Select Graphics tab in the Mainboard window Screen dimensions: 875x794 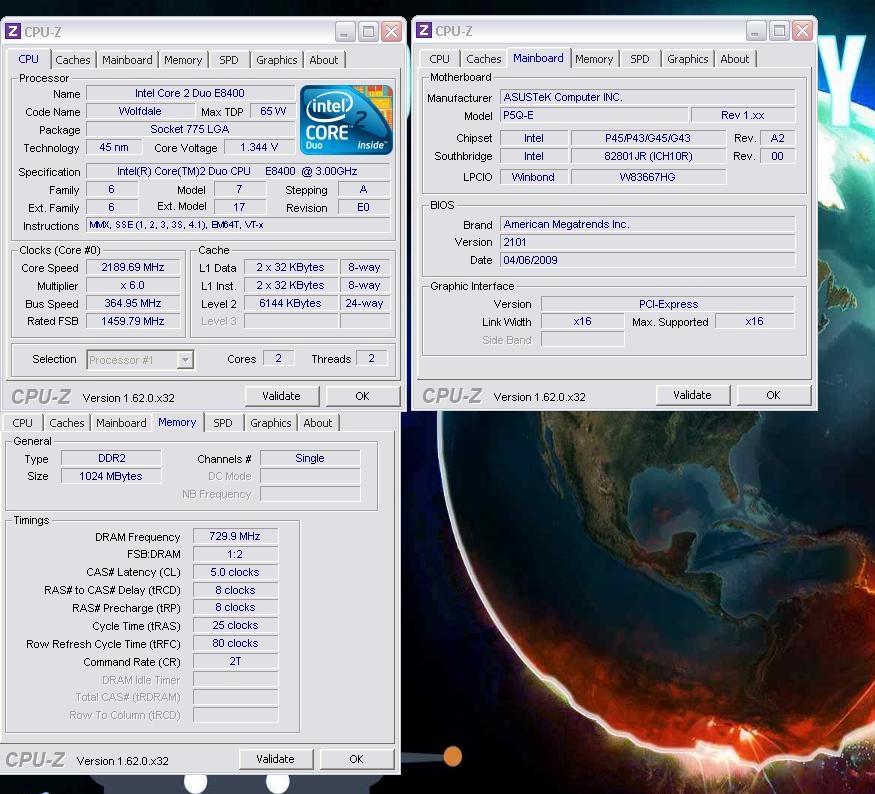tap(688, 59)
